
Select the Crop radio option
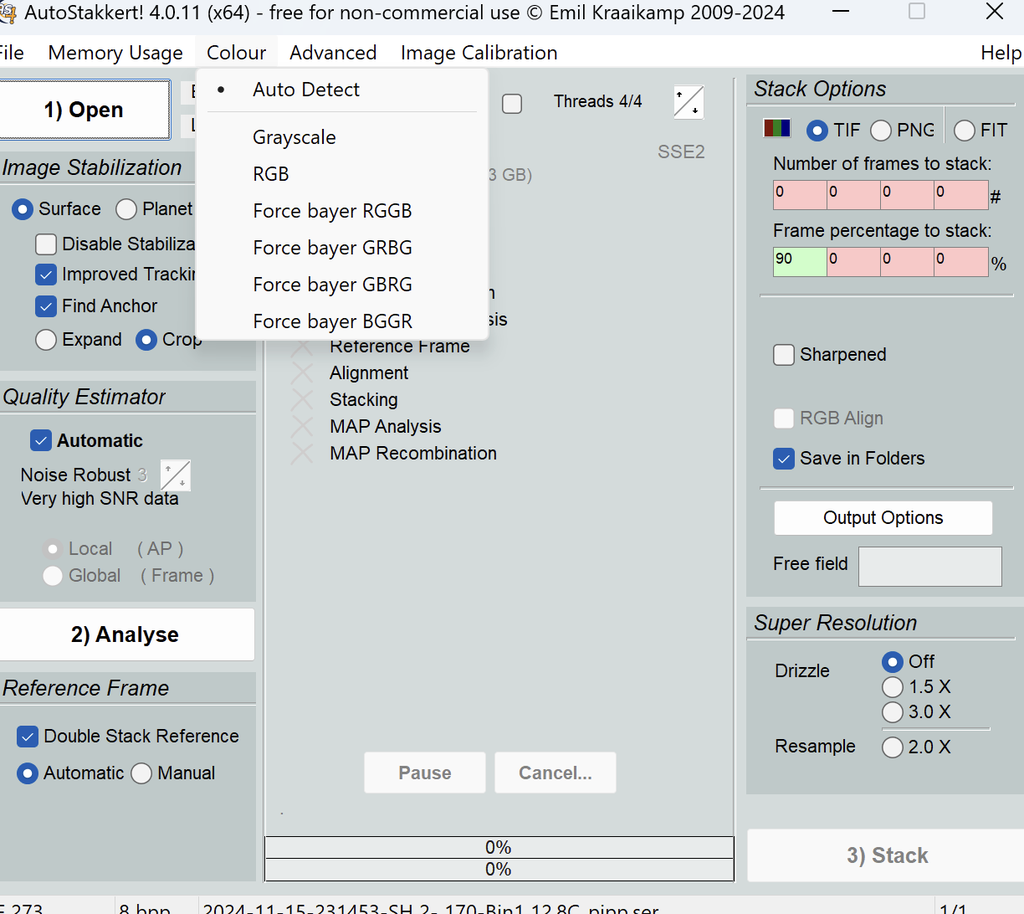pos(146,339)
